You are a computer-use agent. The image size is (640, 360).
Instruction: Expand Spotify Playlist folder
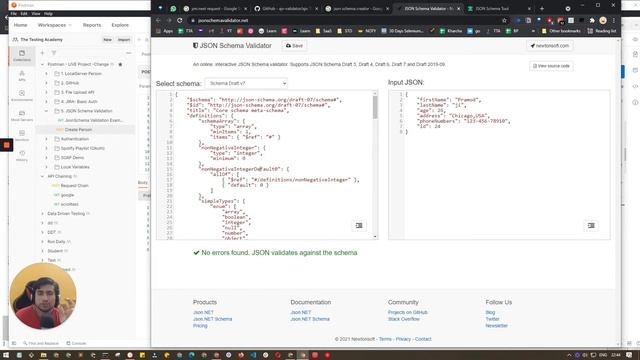47,148
